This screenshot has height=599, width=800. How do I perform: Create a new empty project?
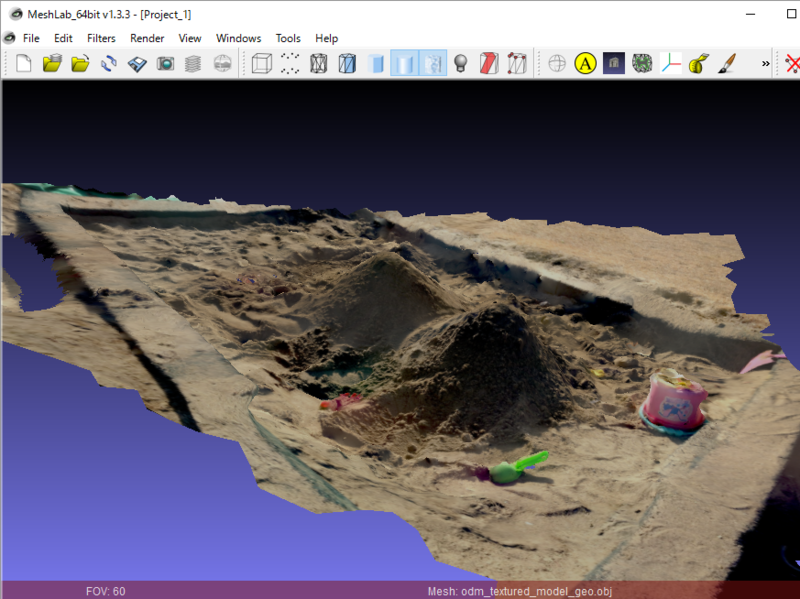click(x=23, y=64)
